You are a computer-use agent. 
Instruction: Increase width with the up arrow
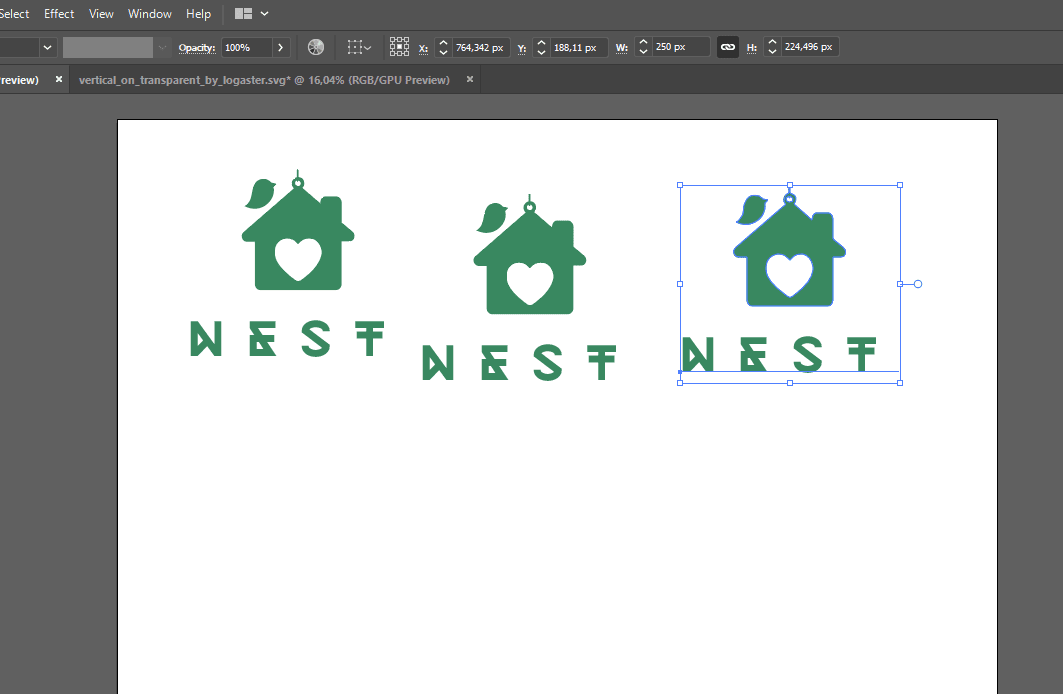tap(643, 42)
